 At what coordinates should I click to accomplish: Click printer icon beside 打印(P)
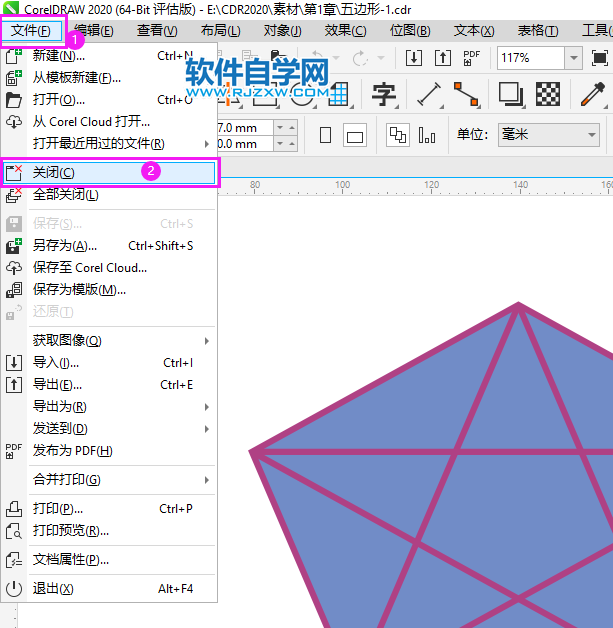tap(14, 509)
